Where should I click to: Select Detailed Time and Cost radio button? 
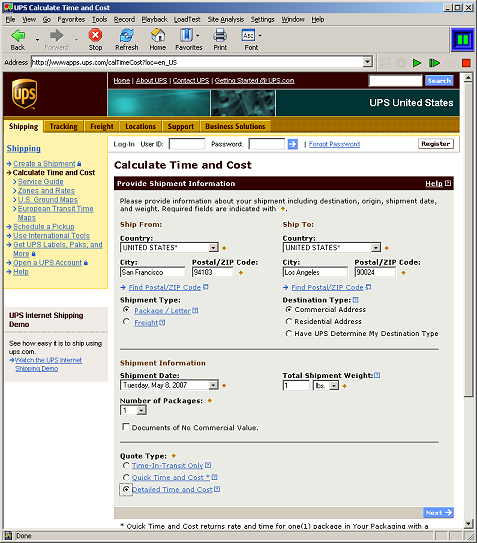(x=126, y=489)
